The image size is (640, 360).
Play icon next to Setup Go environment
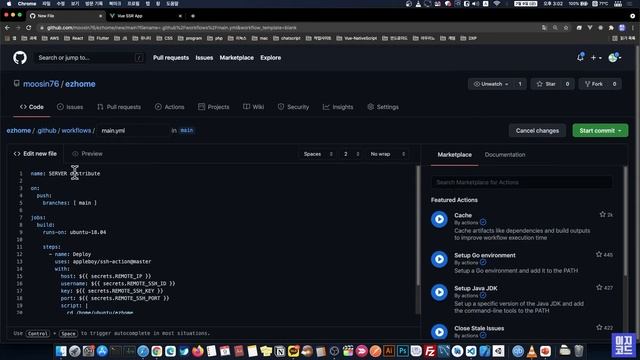coord(439,259)
